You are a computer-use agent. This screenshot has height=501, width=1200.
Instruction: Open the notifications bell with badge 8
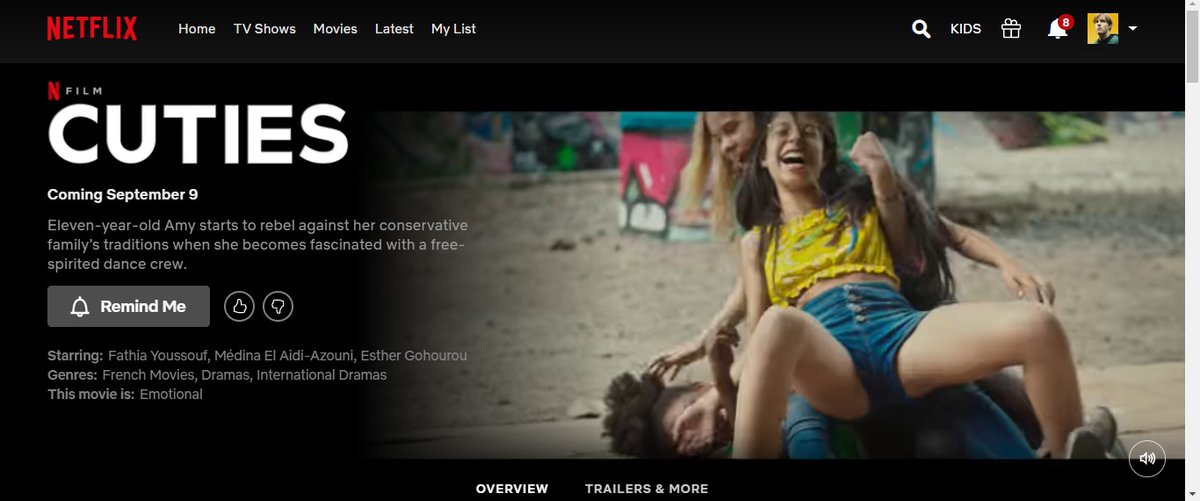click(1058, 27)
